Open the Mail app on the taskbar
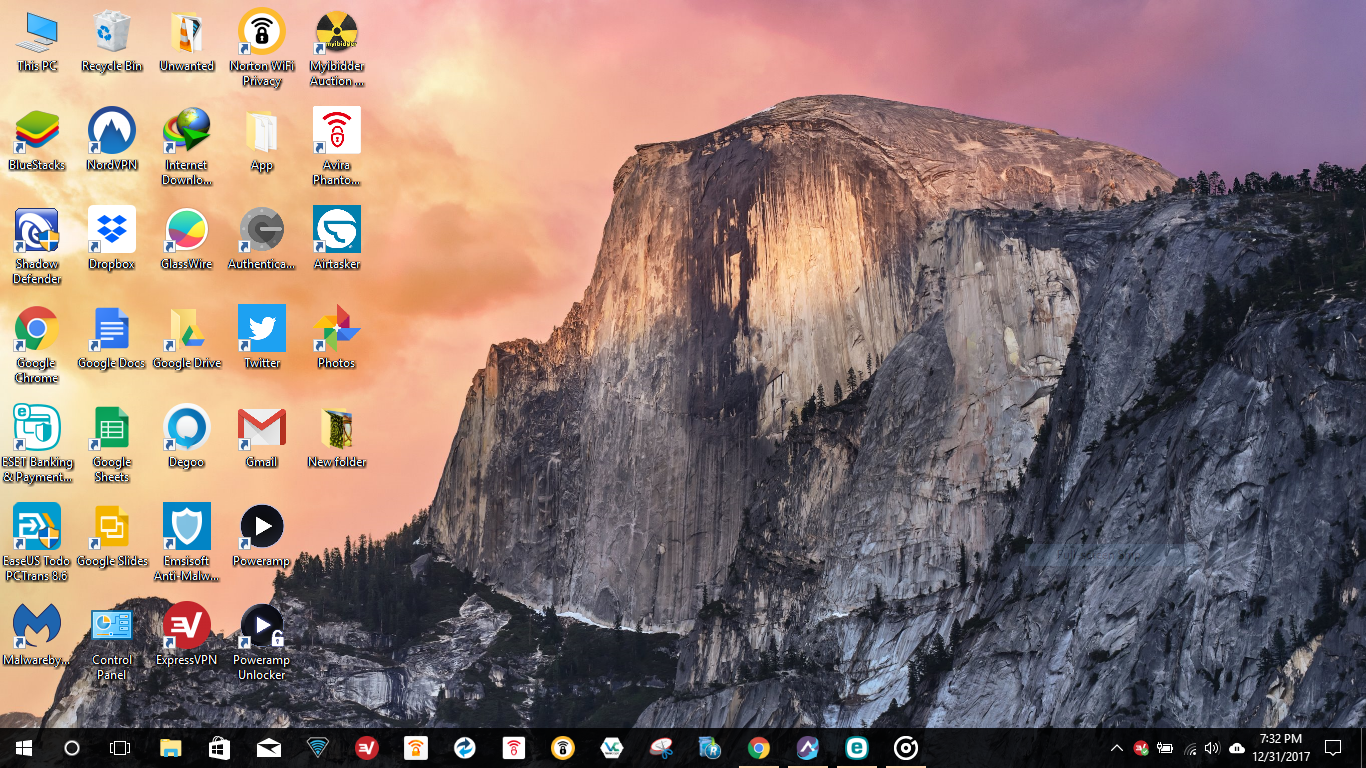The height and width of the screenshot is (768, 1366). (x=269, y=748)
